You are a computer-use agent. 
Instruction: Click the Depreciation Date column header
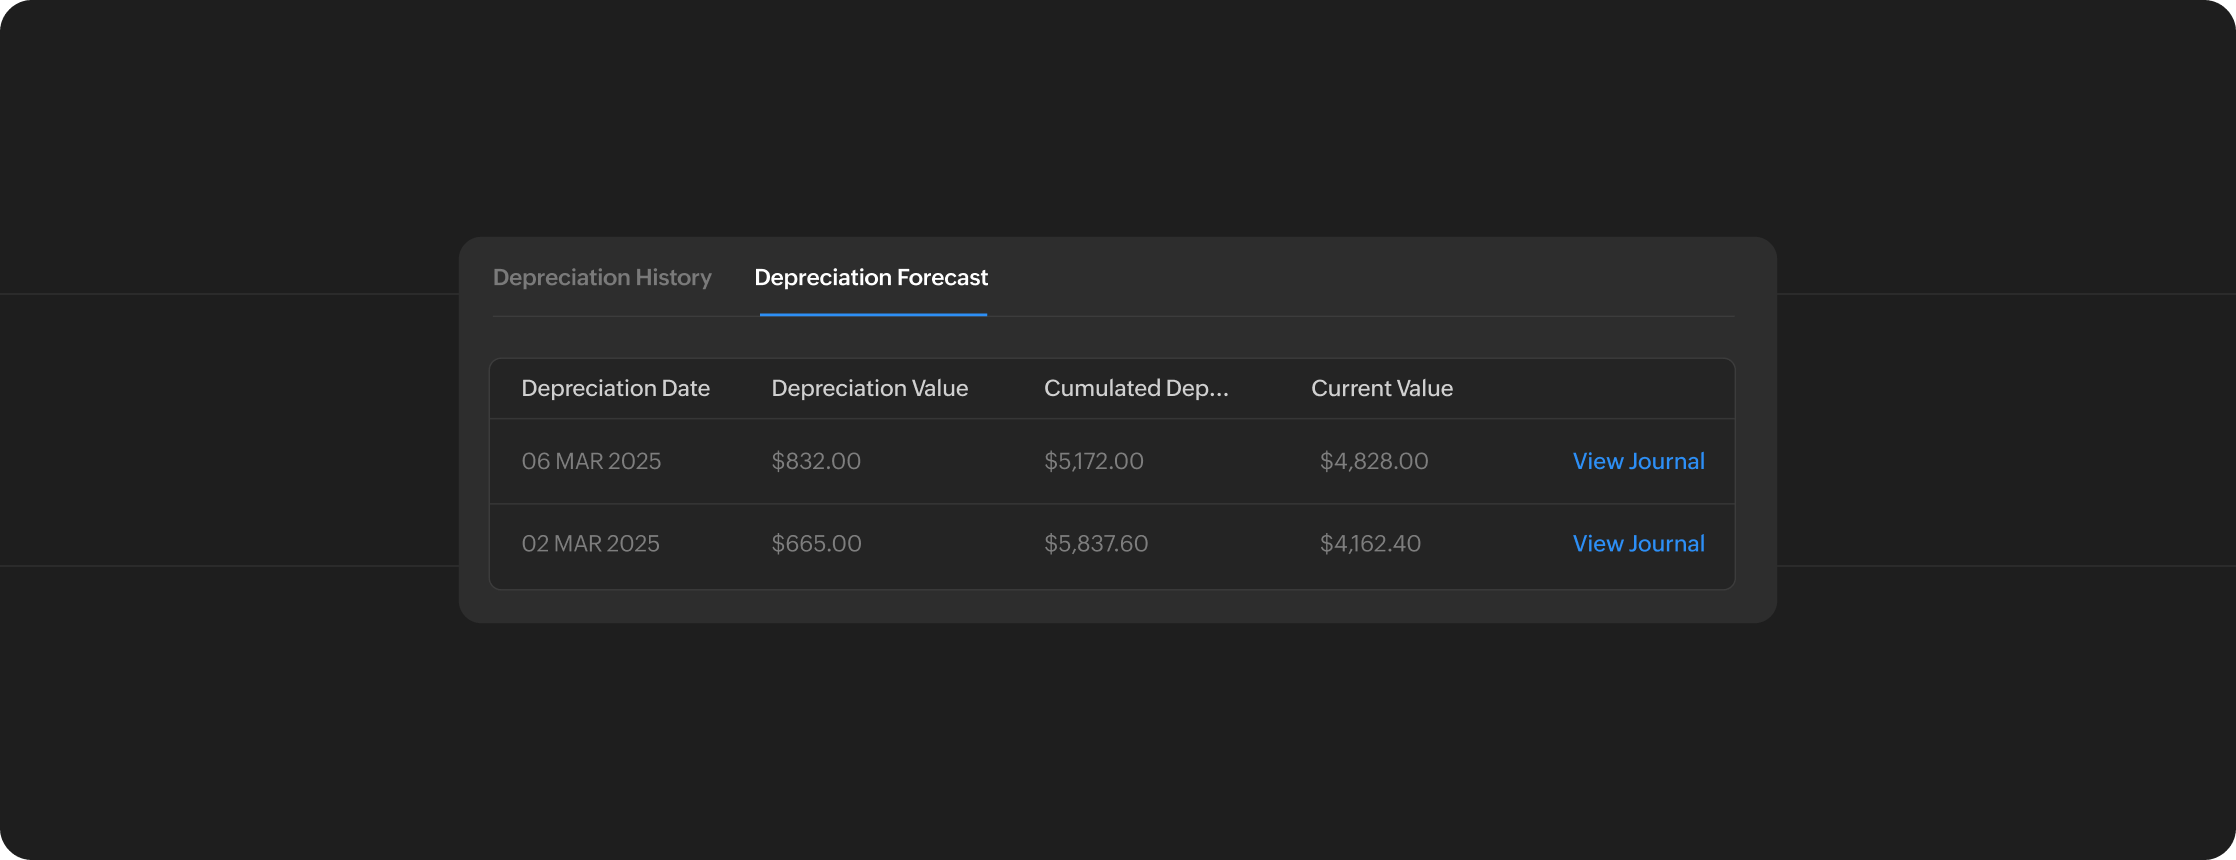(615, 389)
